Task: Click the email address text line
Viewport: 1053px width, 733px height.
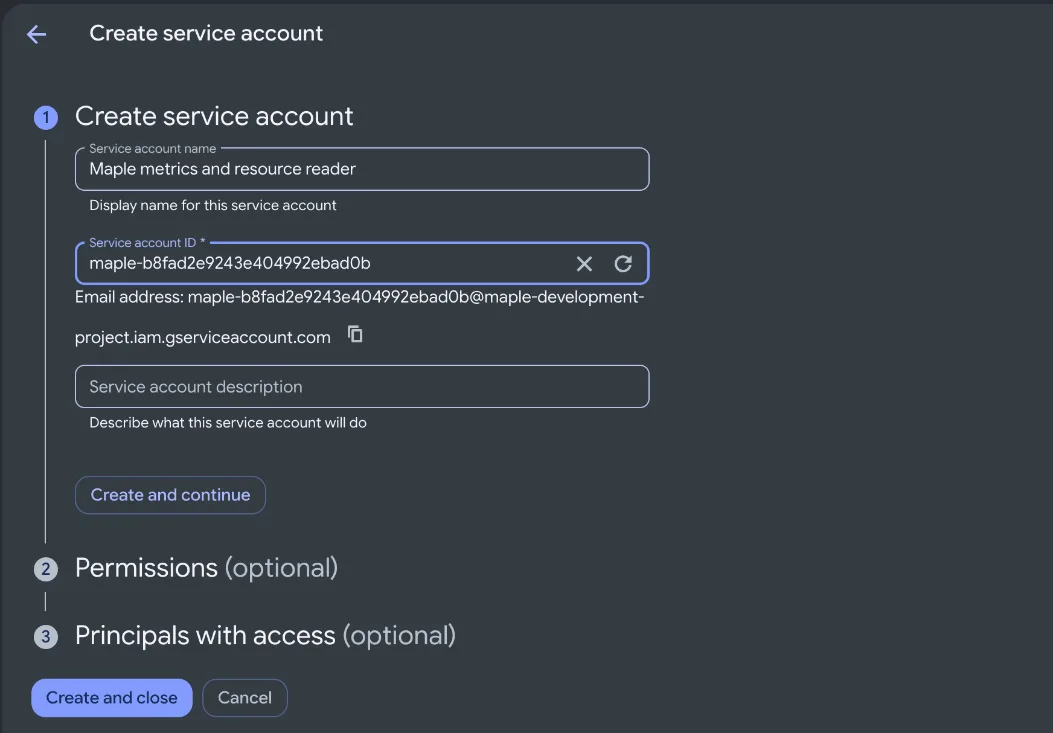Action: 359,297
